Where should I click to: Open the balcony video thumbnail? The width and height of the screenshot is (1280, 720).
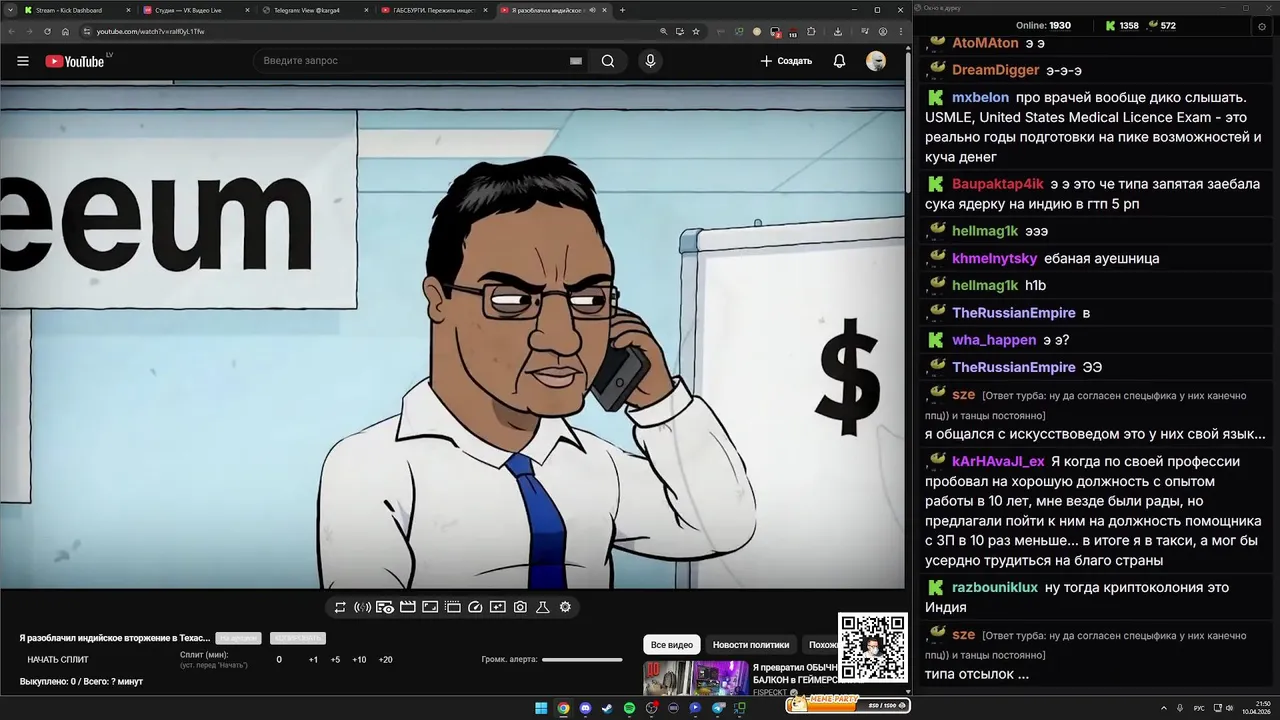coord(696,679)
